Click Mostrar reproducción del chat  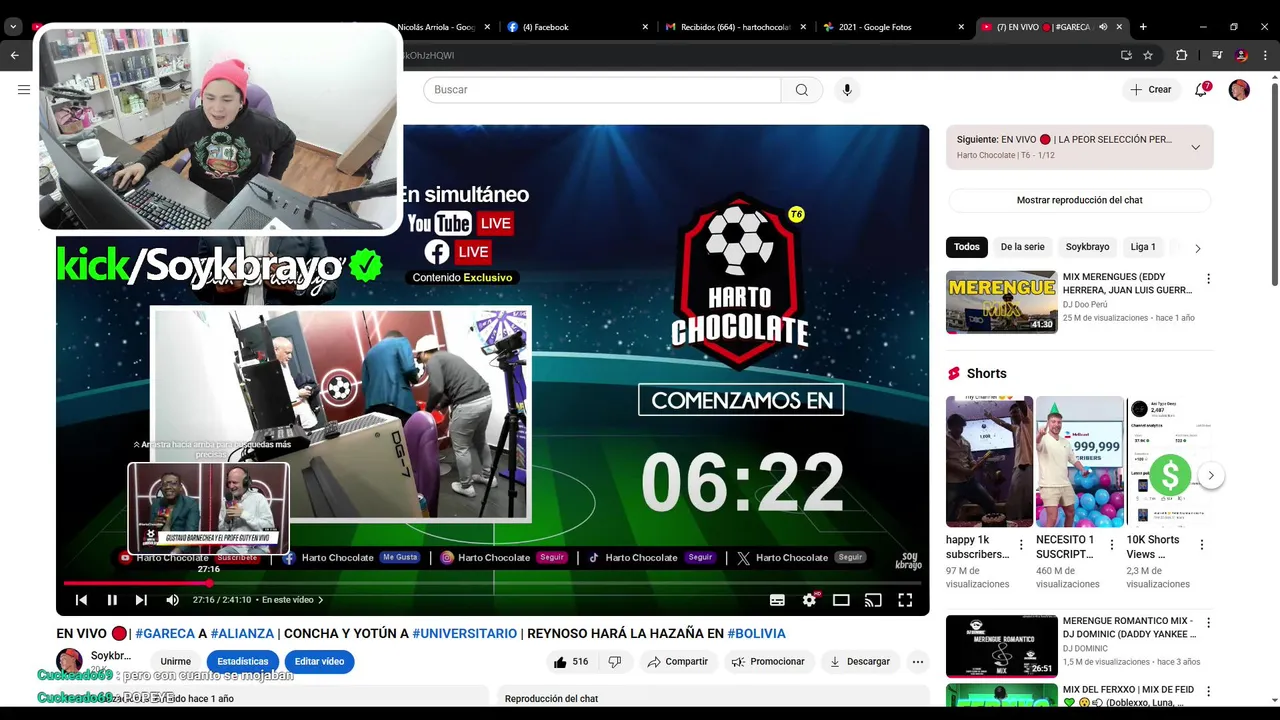point(1079,200)
